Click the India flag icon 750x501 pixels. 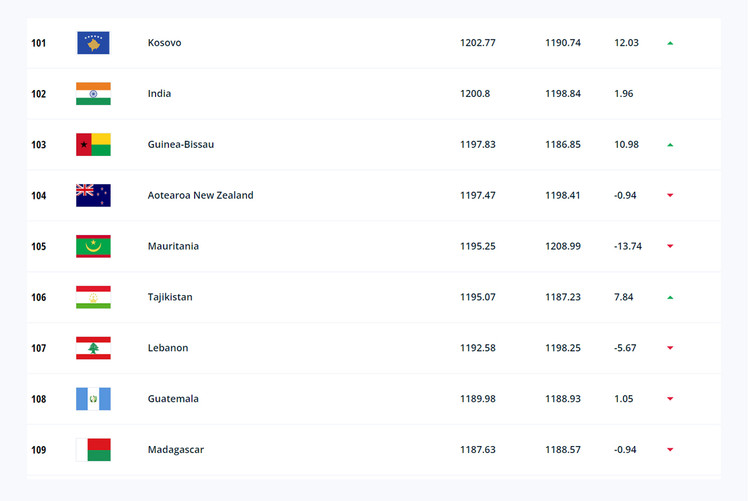(93, 94)
